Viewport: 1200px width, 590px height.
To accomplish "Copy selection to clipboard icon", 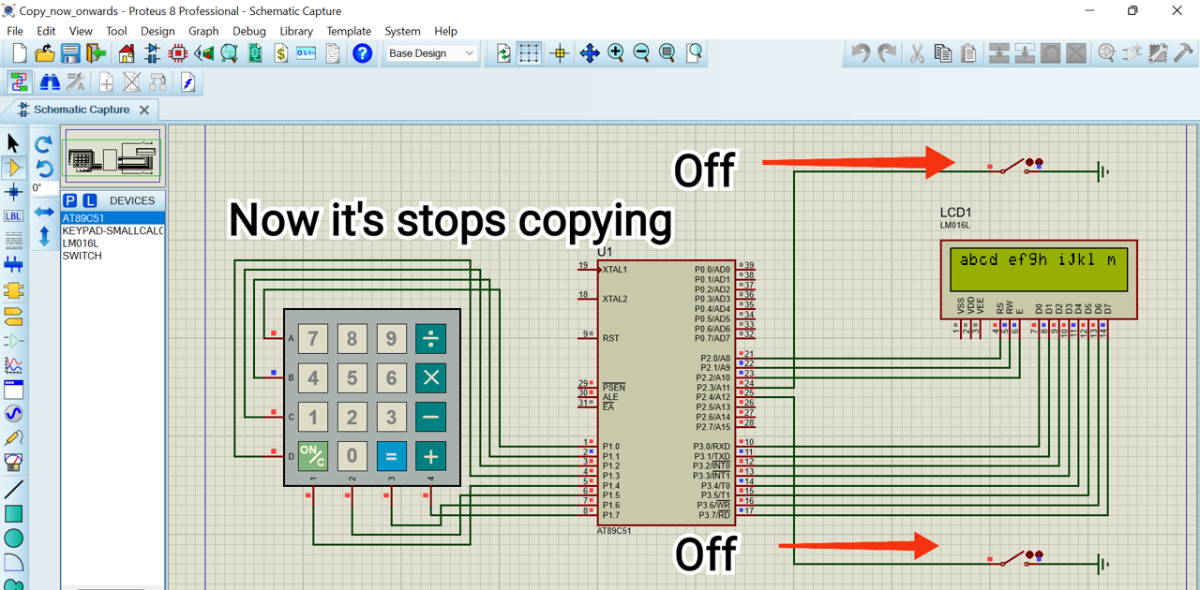I will 943,54.
